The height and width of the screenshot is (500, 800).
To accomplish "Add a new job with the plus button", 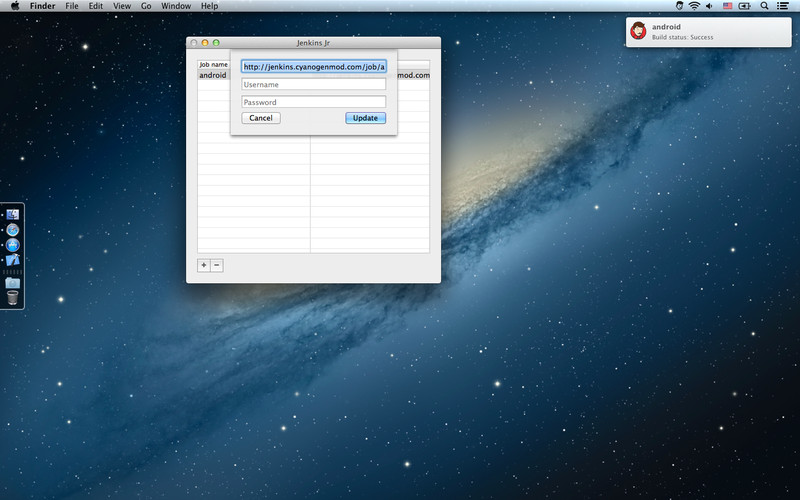I will pyautogui.click(x=204, y=265).
